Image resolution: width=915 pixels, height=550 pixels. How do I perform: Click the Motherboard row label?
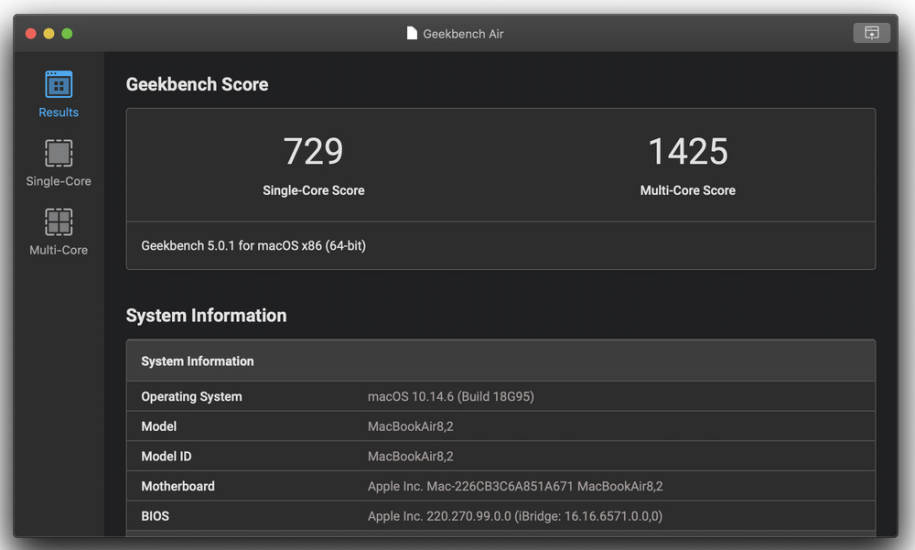click(x=178, y=486)
